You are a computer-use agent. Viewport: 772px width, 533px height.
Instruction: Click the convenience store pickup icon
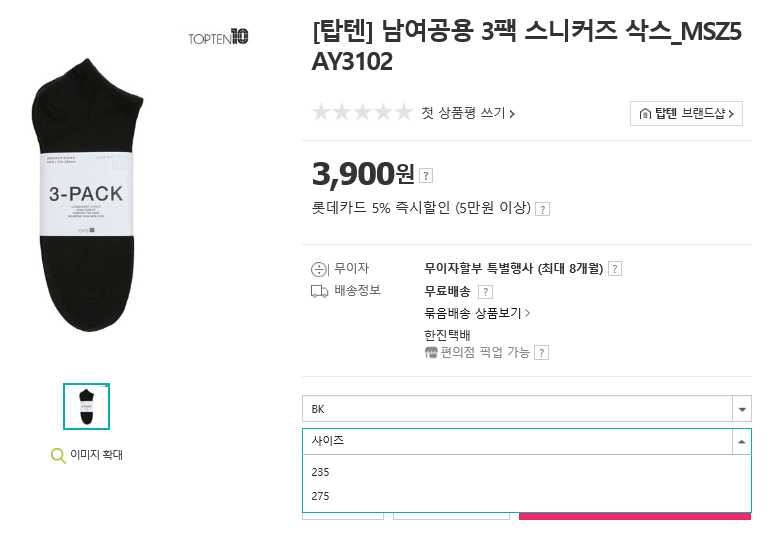click(x=431, y=353)
